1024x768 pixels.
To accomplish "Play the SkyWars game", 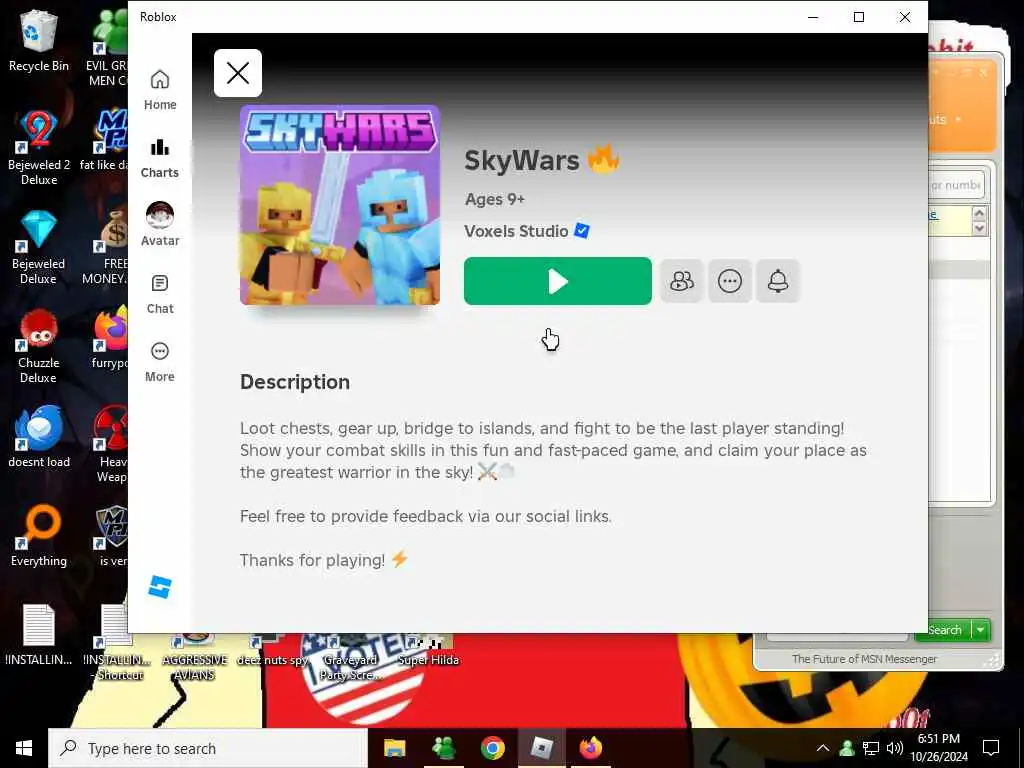I will click(558, 281).
